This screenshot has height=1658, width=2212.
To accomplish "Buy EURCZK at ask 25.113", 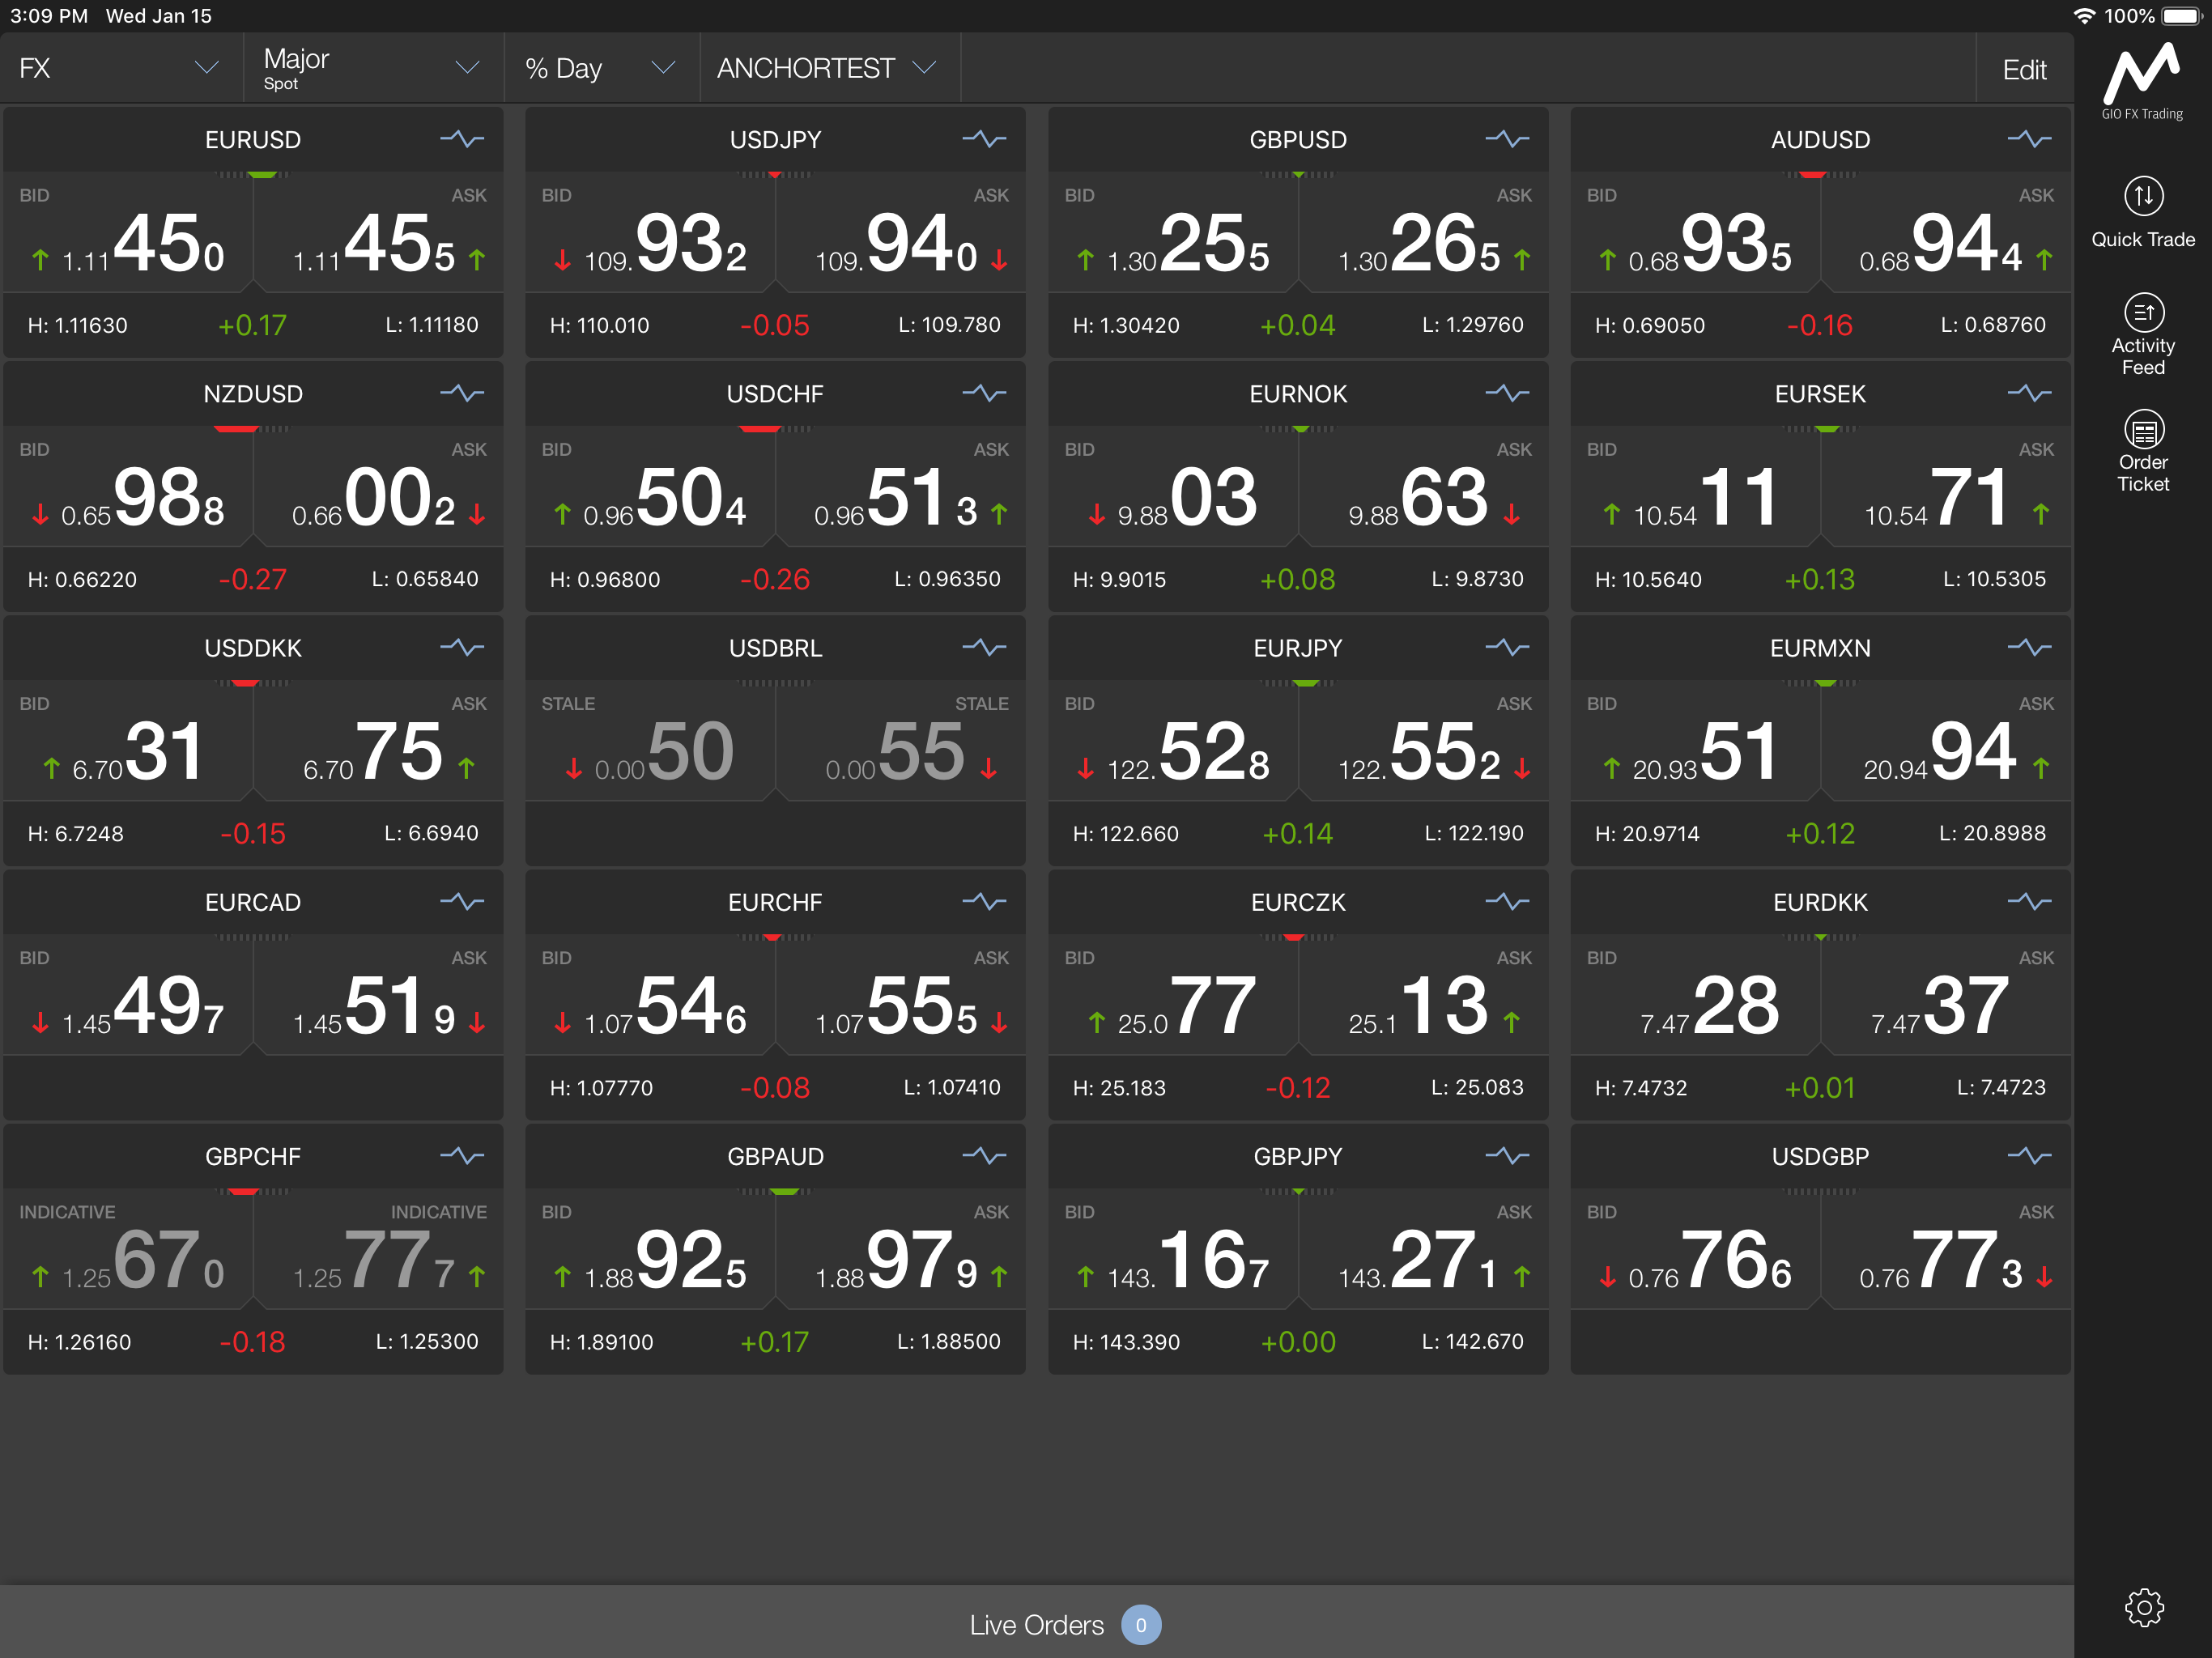I will (x=1423, y=994).
